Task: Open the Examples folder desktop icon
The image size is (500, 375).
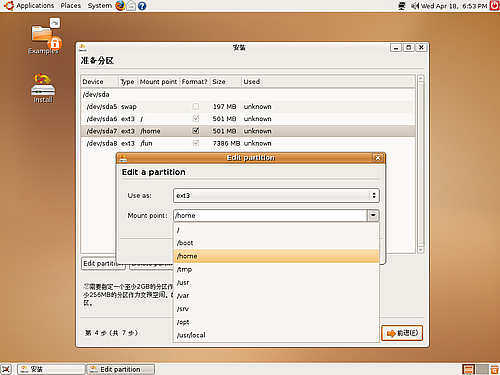Action: coord(44,36)
